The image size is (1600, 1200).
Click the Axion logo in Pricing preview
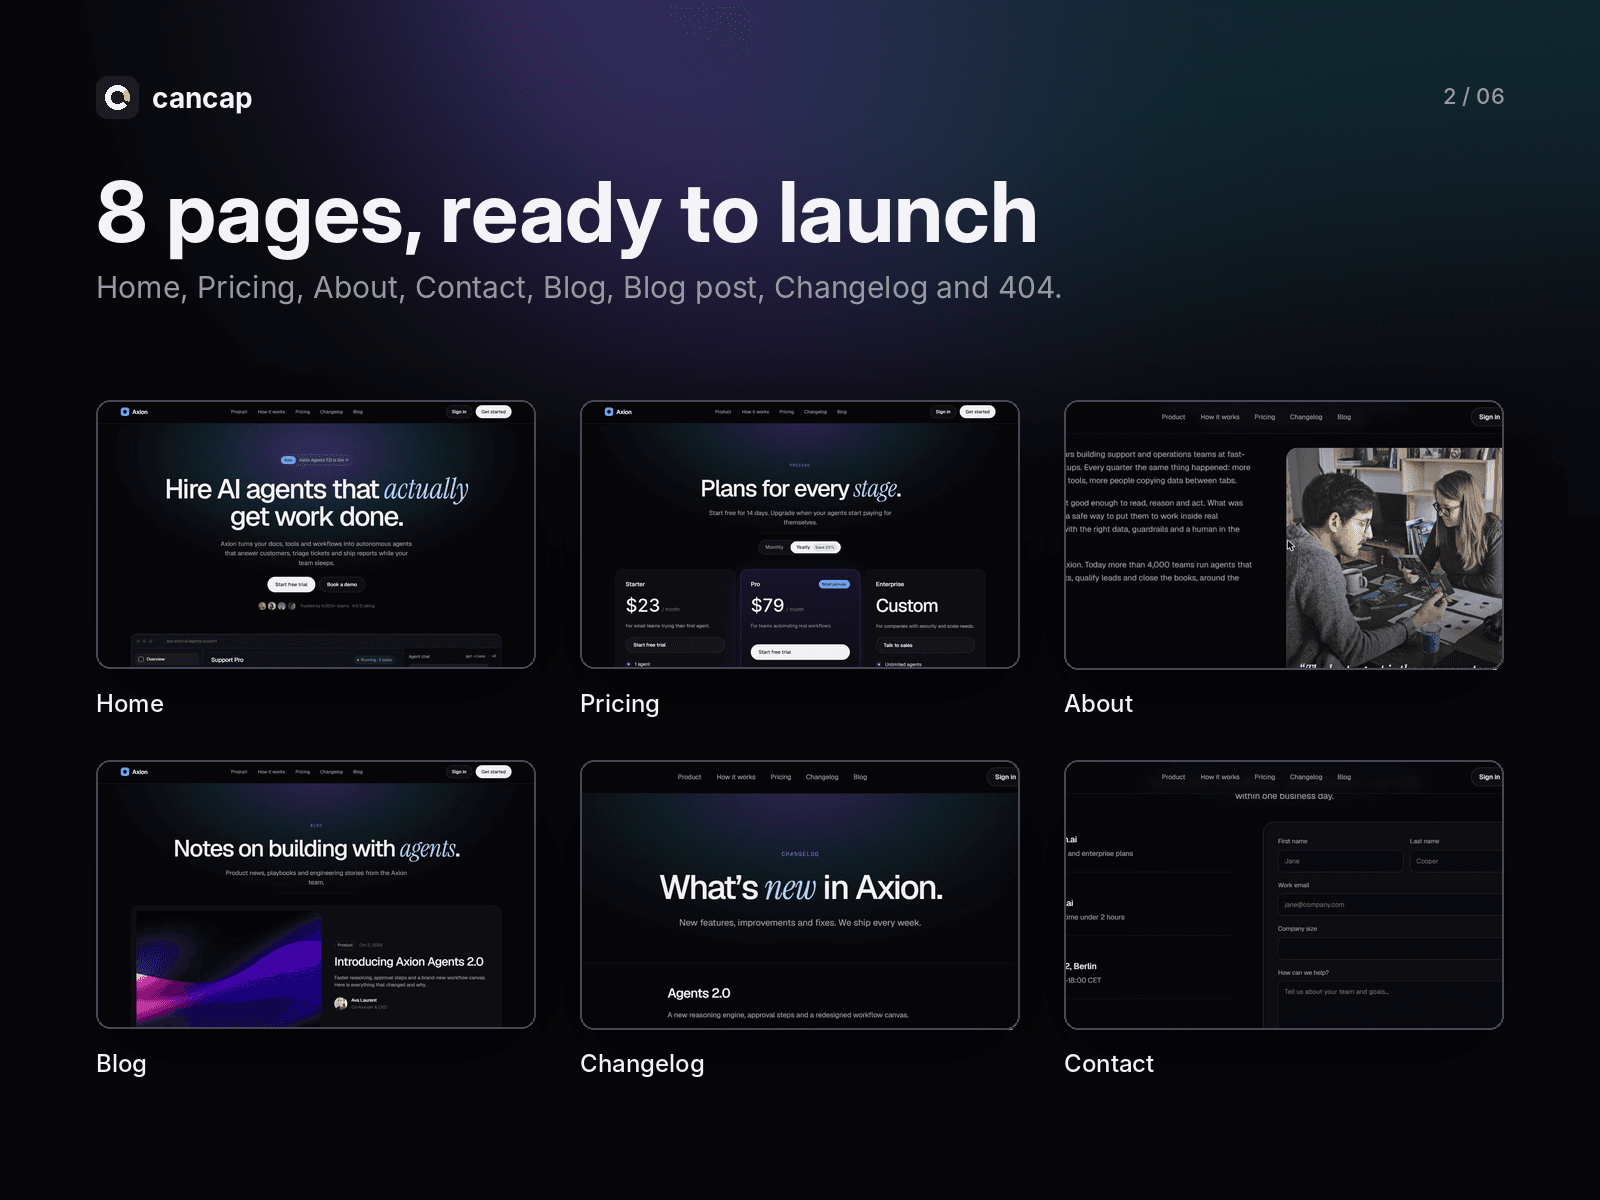[x=618, y=412]
